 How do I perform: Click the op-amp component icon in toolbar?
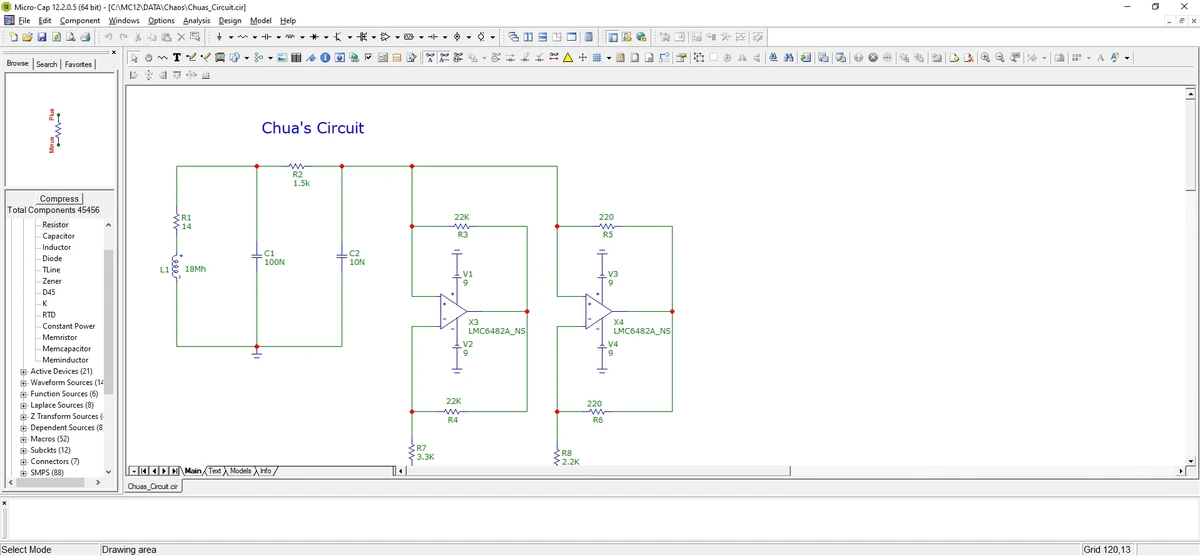click(385, 37)
